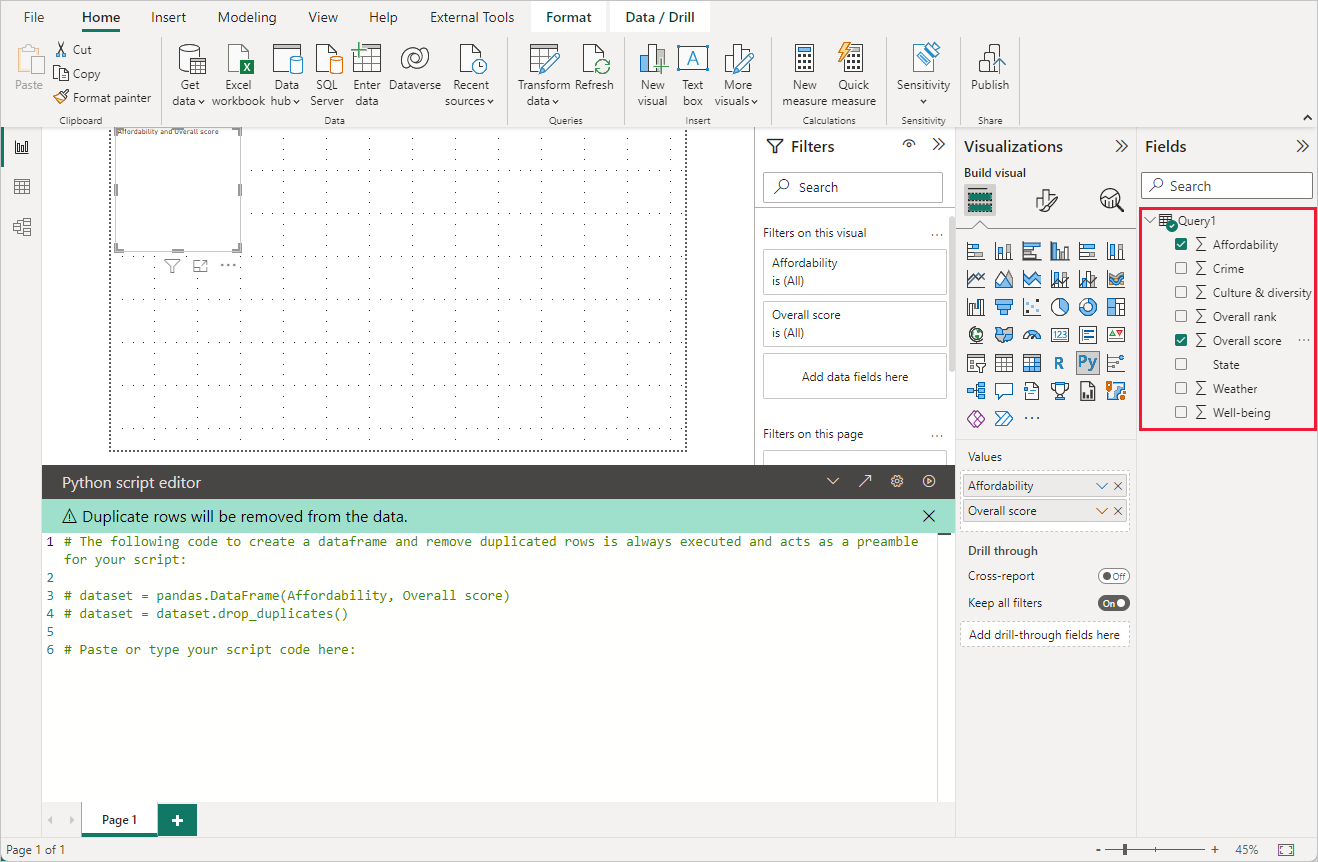Select the map visual in Visualizations pane
This screenshot has width=1318, height=862.
click(x=976, y=334)
